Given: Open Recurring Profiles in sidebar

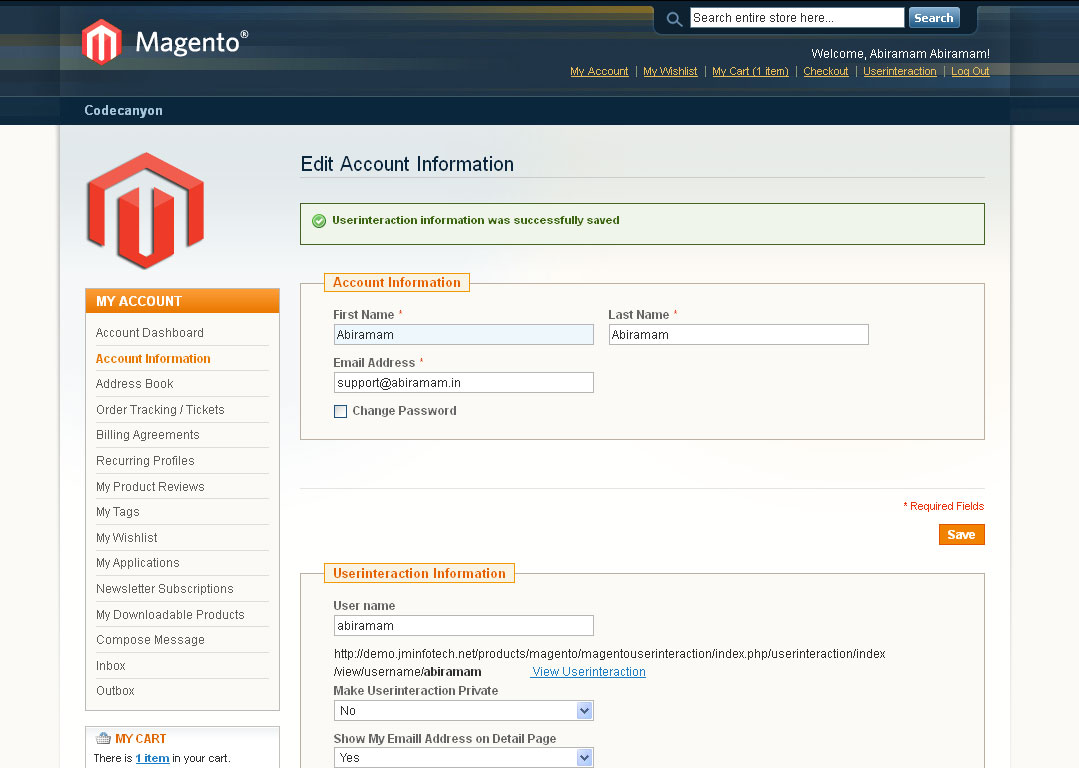Looking at the screenshot, I should click(145, 461).
